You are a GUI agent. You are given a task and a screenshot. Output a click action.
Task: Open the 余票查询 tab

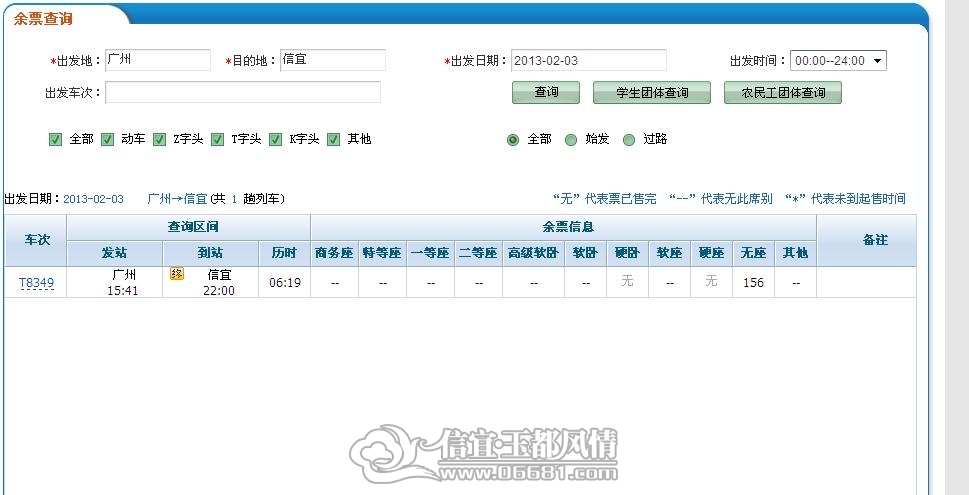coord(43,19)
